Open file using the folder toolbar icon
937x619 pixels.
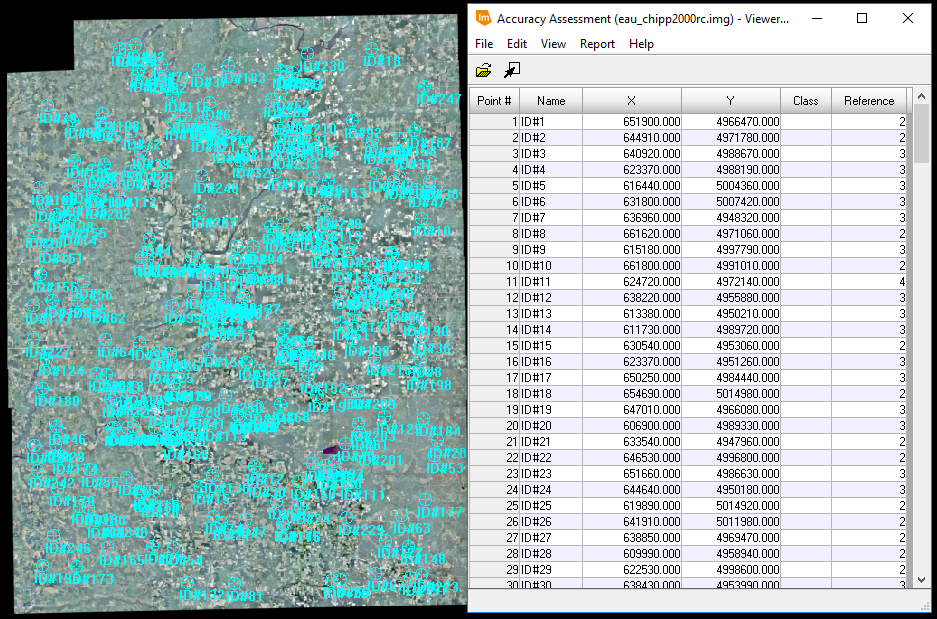click(x=483, y=71)
